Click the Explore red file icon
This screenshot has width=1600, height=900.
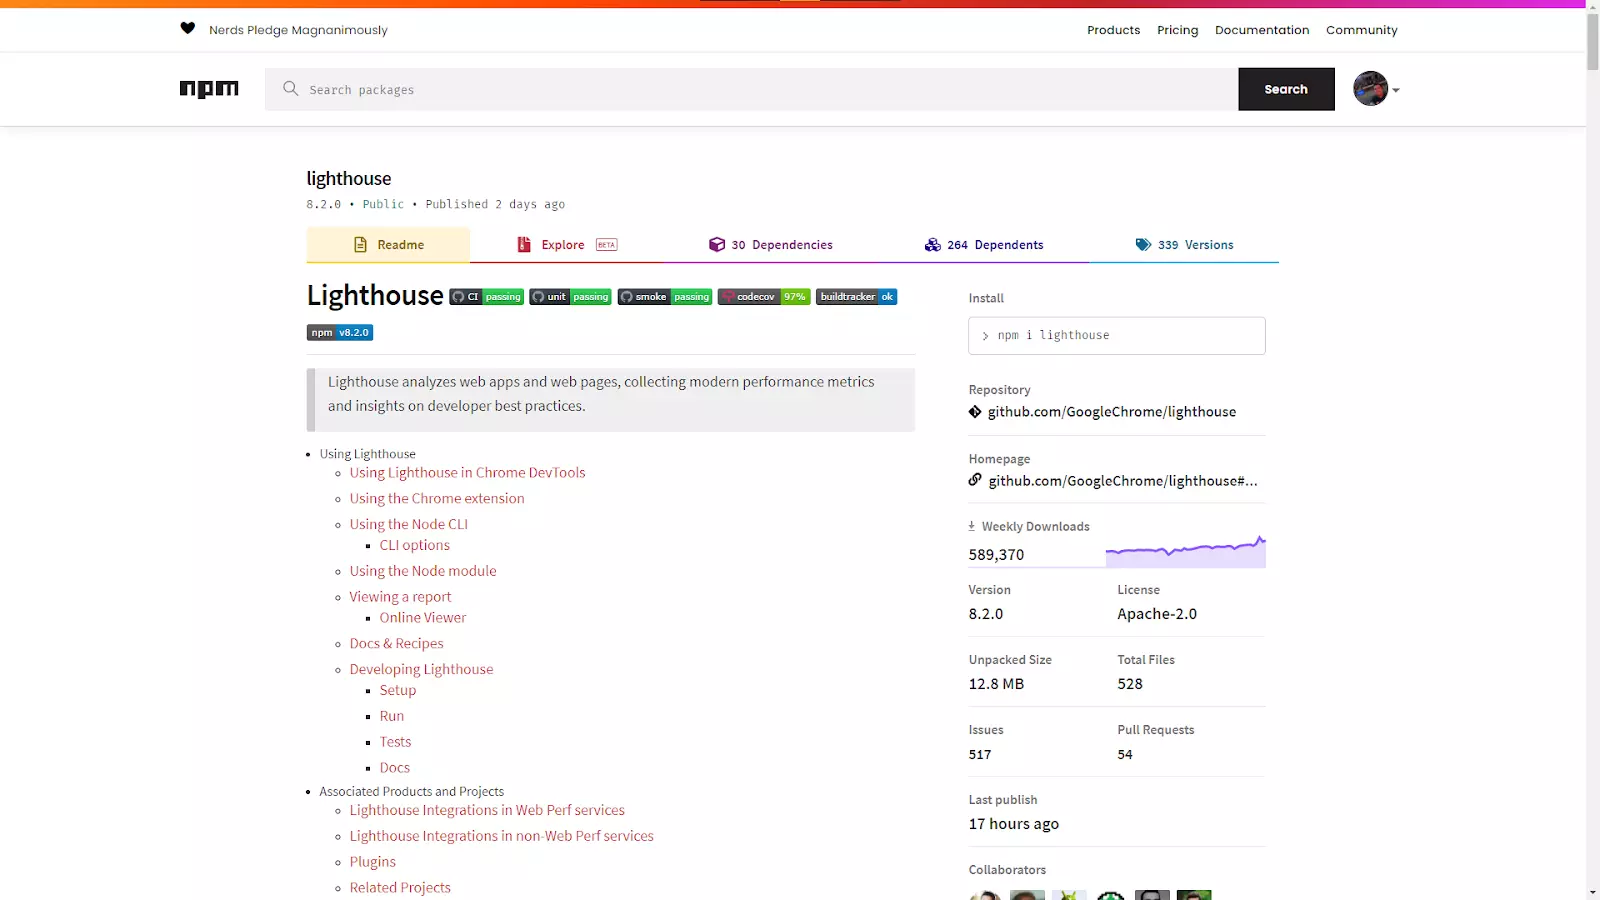[x=523, y=245]
